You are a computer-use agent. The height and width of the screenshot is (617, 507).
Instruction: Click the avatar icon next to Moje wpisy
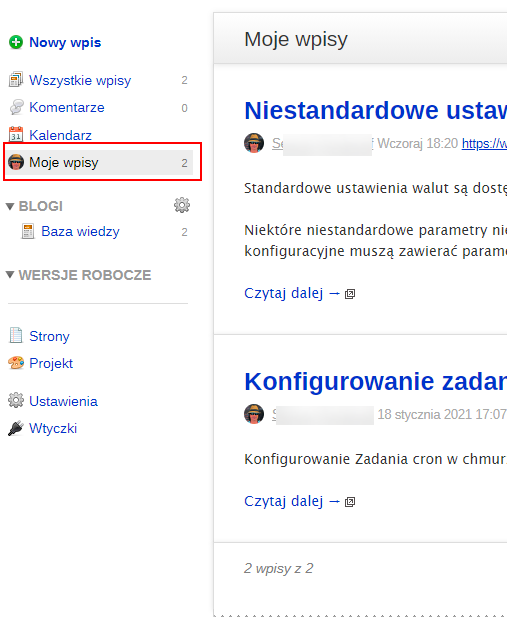(16, 162)
